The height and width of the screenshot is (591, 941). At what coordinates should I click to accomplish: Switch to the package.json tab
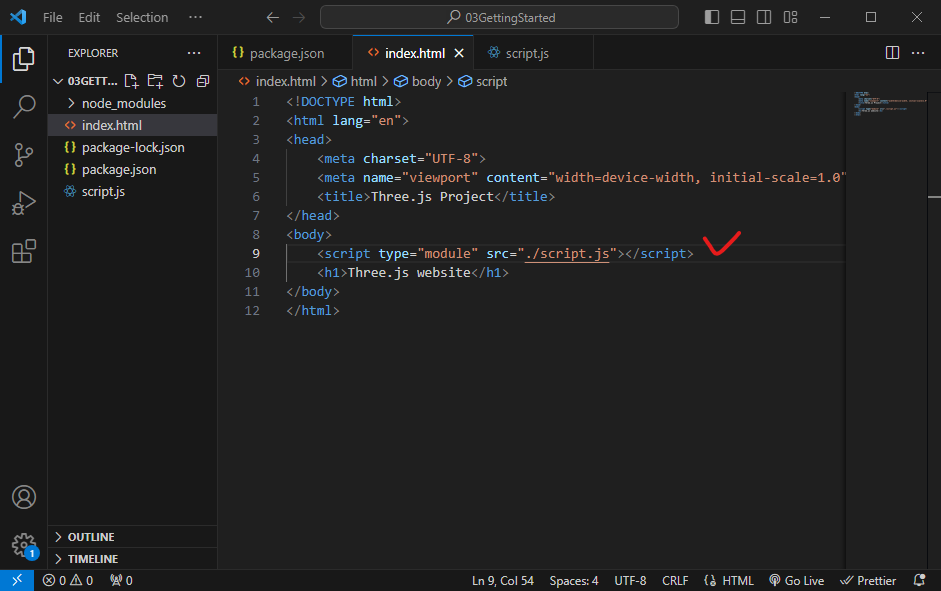point(286,53)
